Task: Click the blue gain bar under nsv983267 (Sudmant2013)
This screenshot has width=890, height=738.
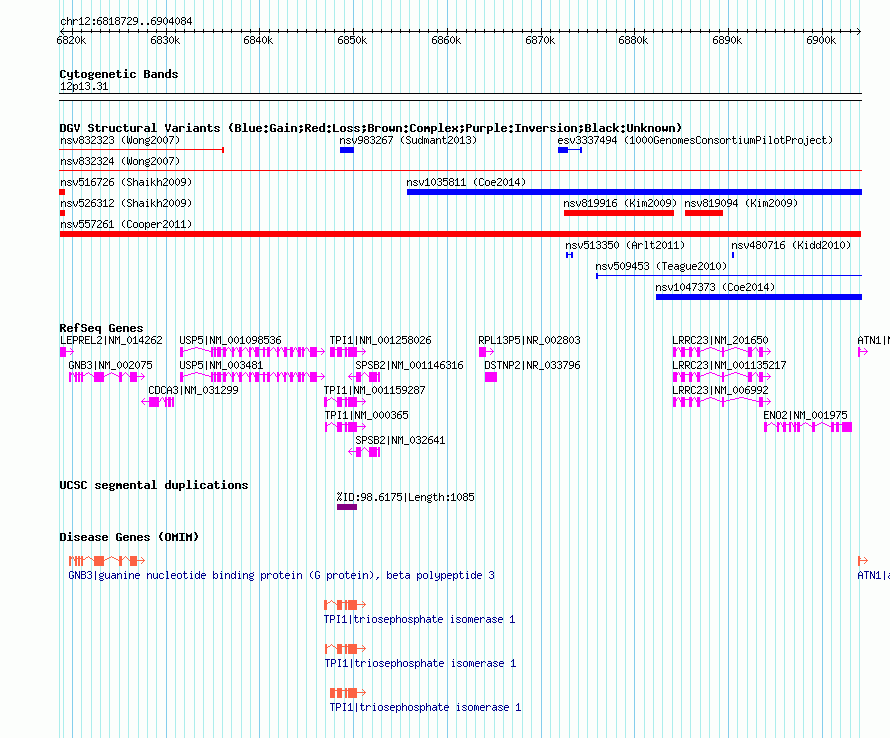Action: click(x=347, y=150)
